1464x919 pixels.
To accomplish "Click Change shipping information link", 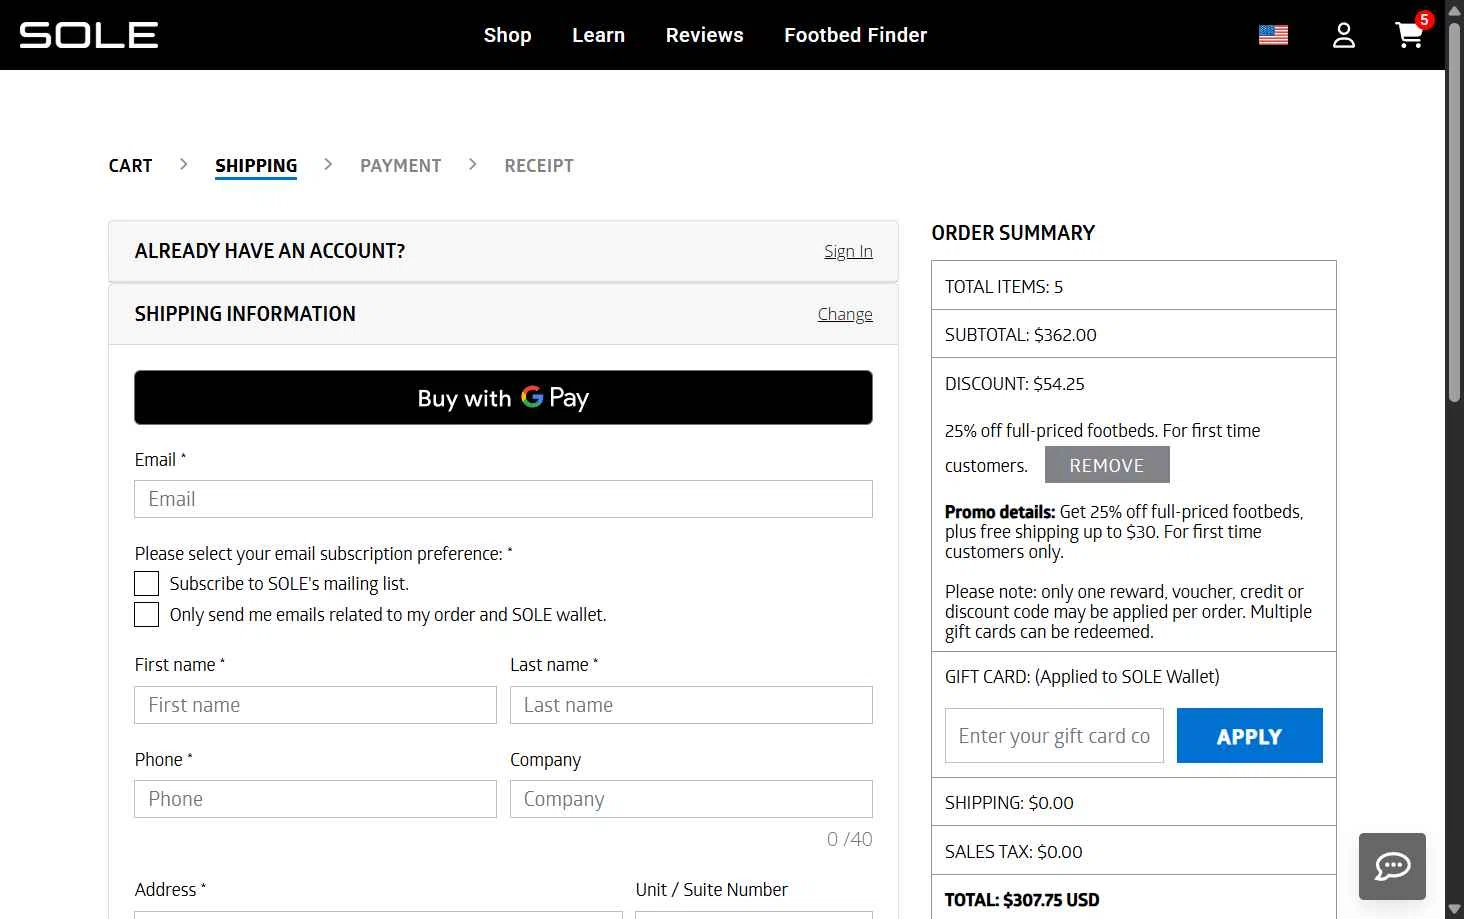I will click(845, 314).
